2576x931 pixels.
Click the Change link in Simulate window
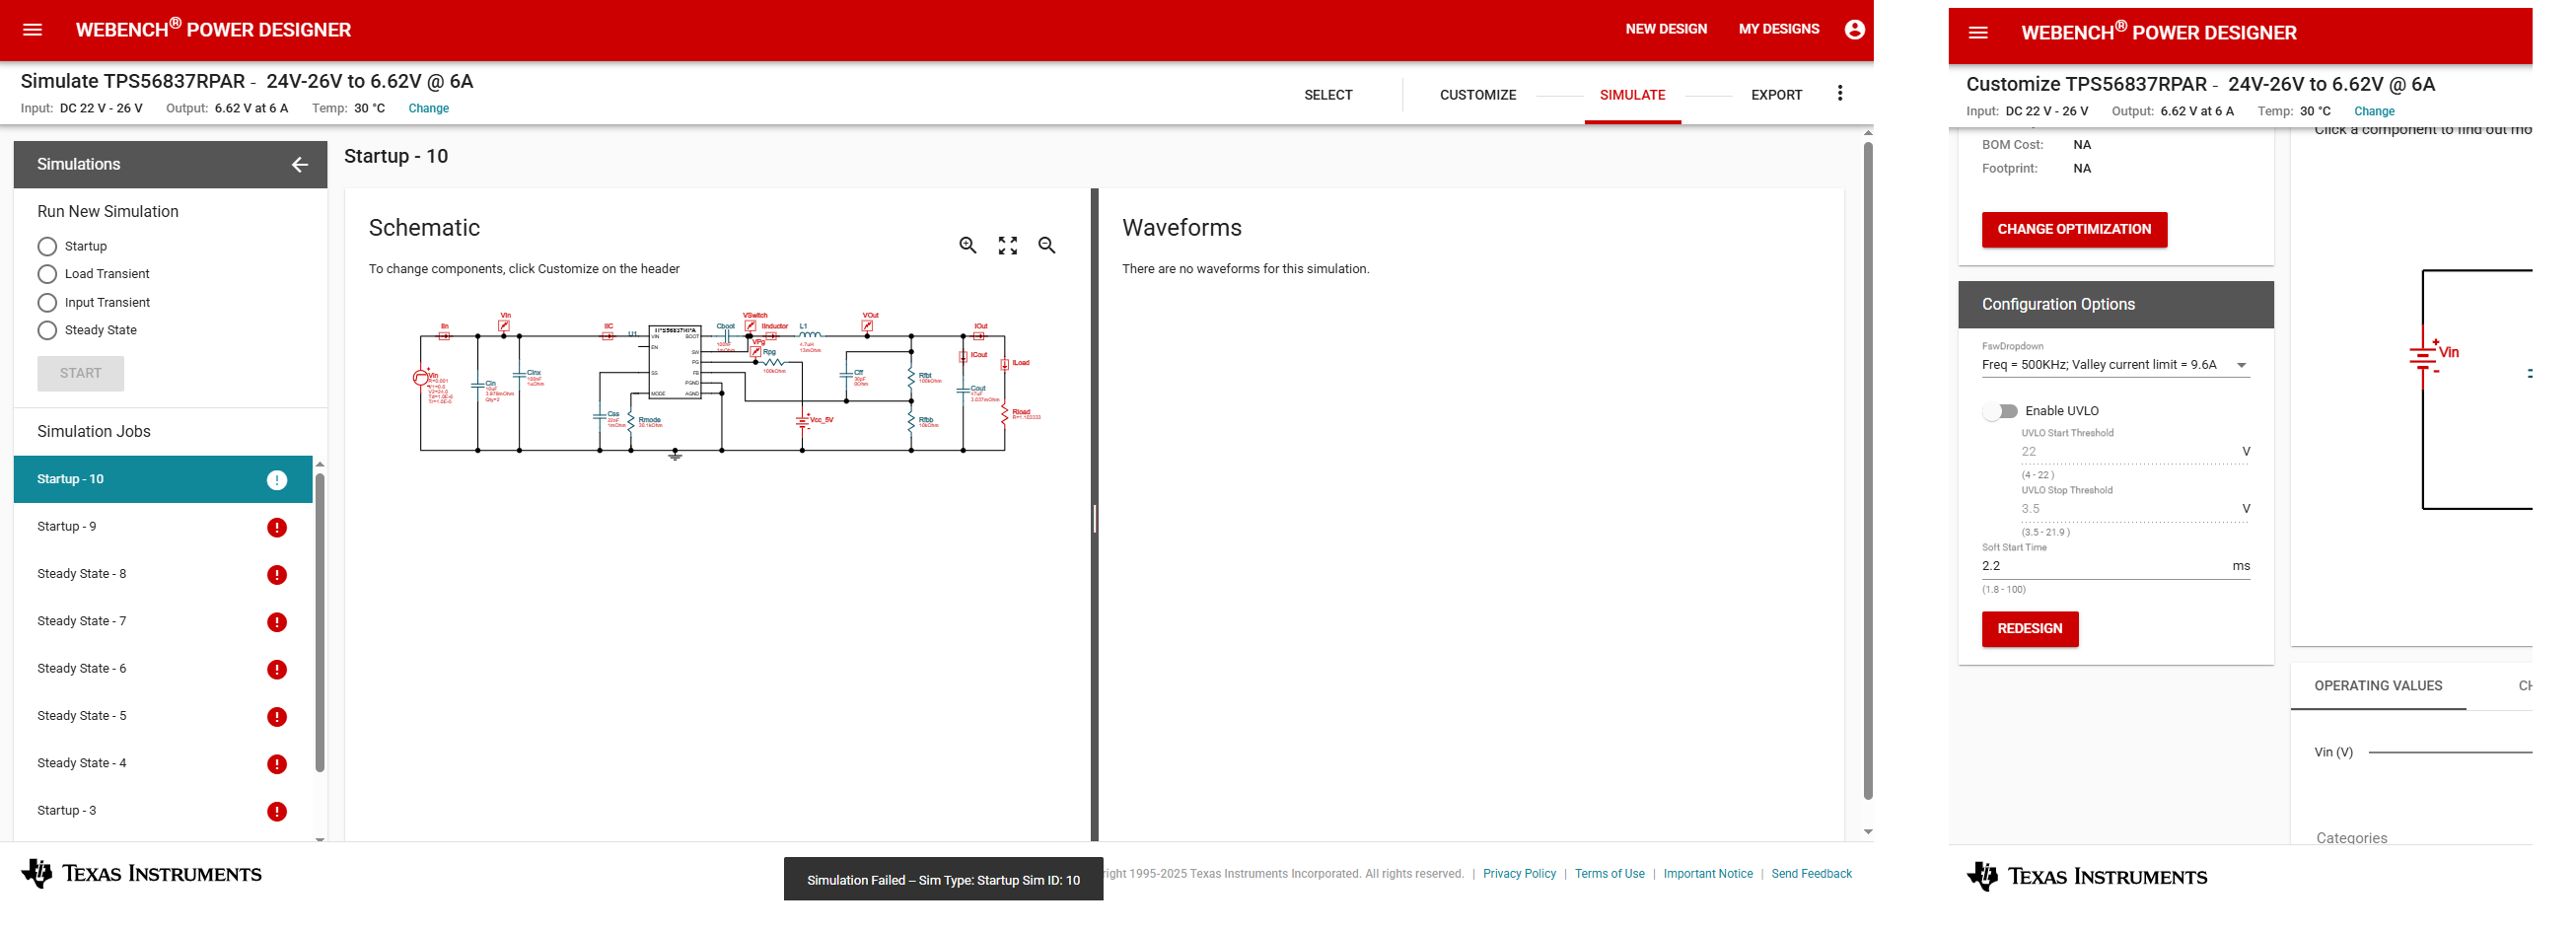[429, 109]
